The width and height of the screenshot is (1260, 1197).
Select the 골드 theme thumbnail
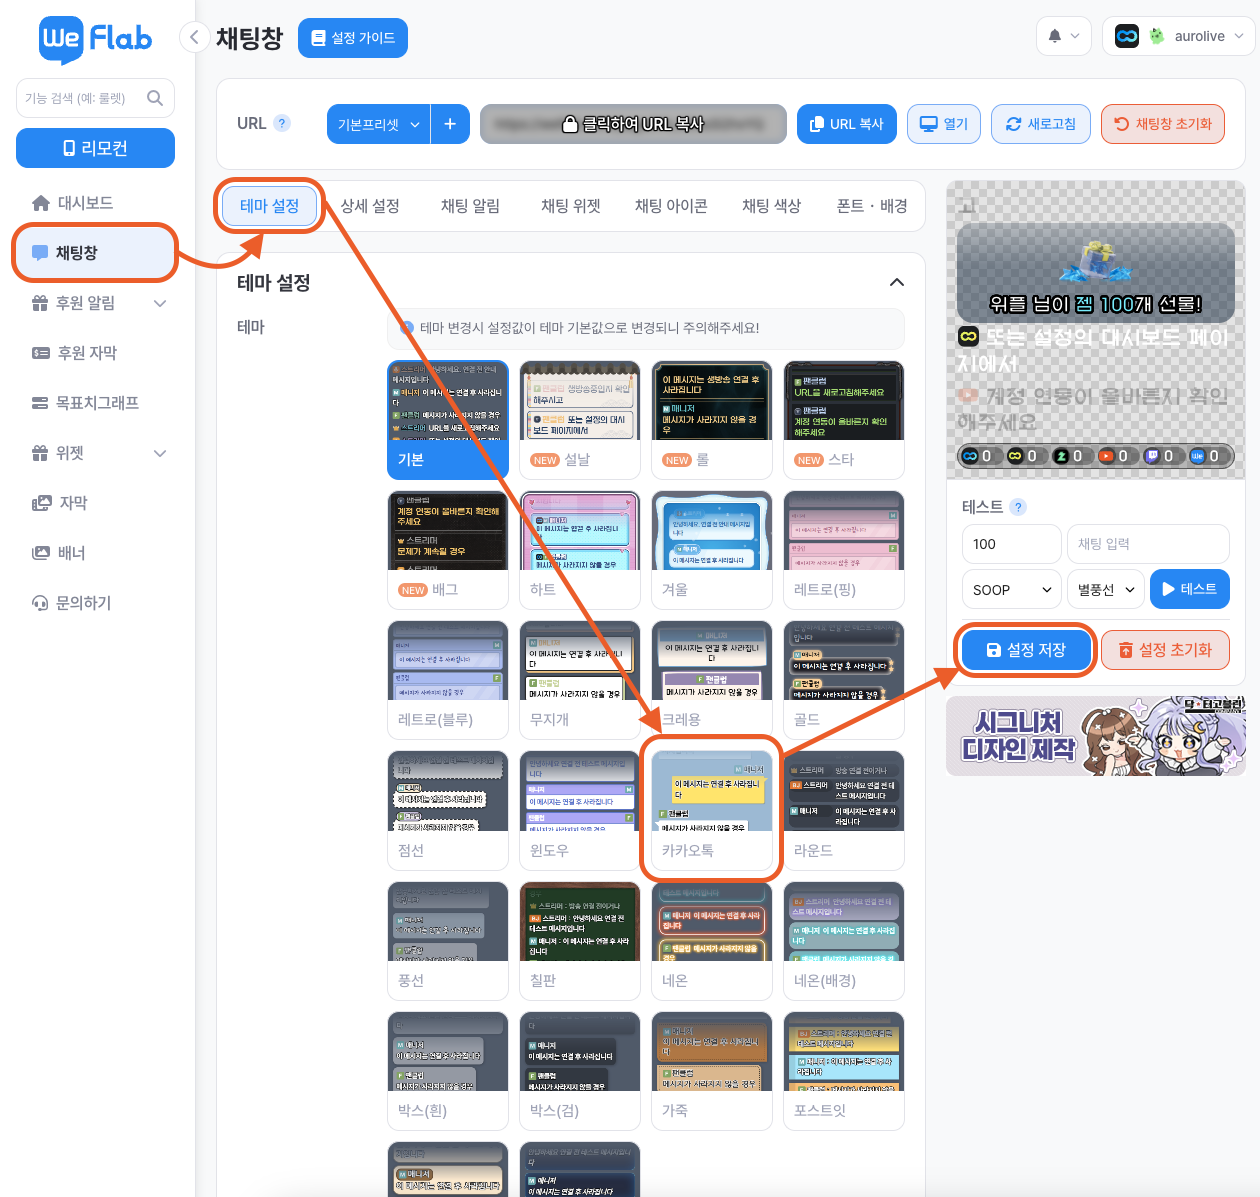[x=844, y=680]
